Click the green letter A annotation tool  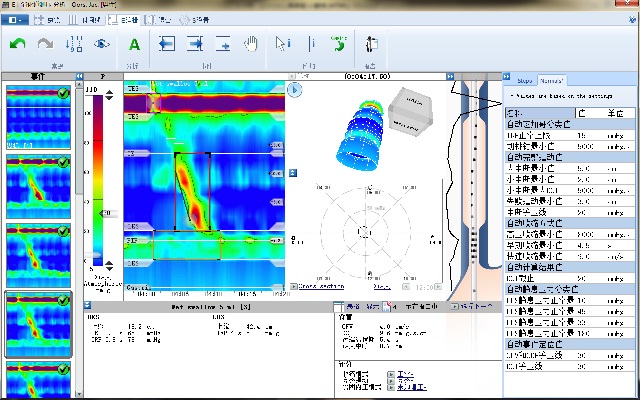pyautogui.click(x=134, y=44)
